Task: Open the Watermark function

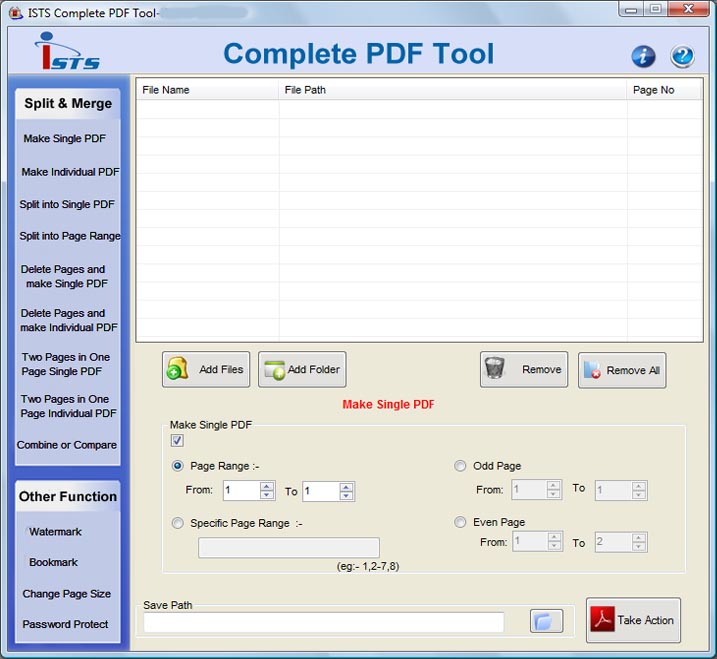Action: pos(55,532)
